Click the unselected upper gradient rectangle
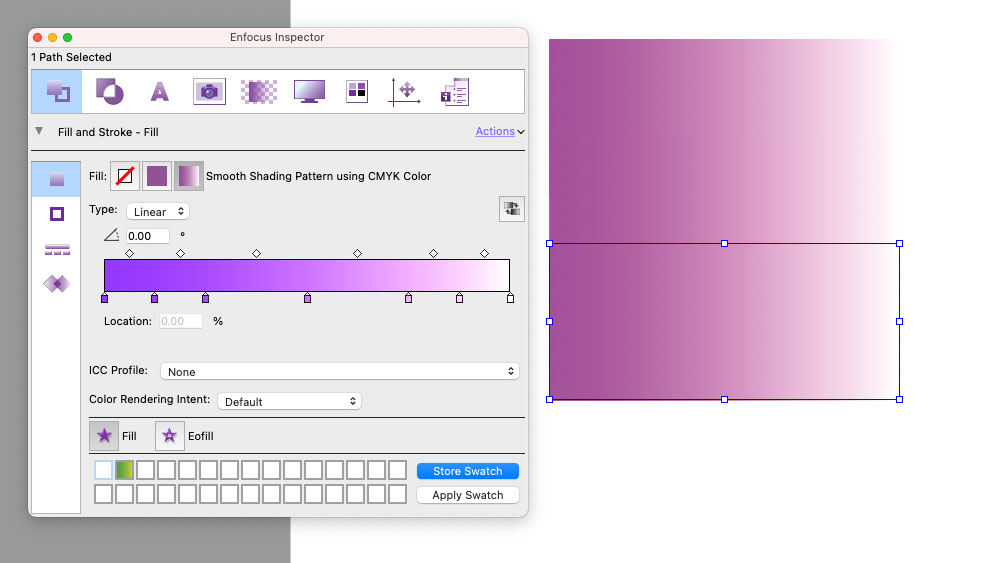This screenshot has width=998, height=563. click(x=724, y=141)
